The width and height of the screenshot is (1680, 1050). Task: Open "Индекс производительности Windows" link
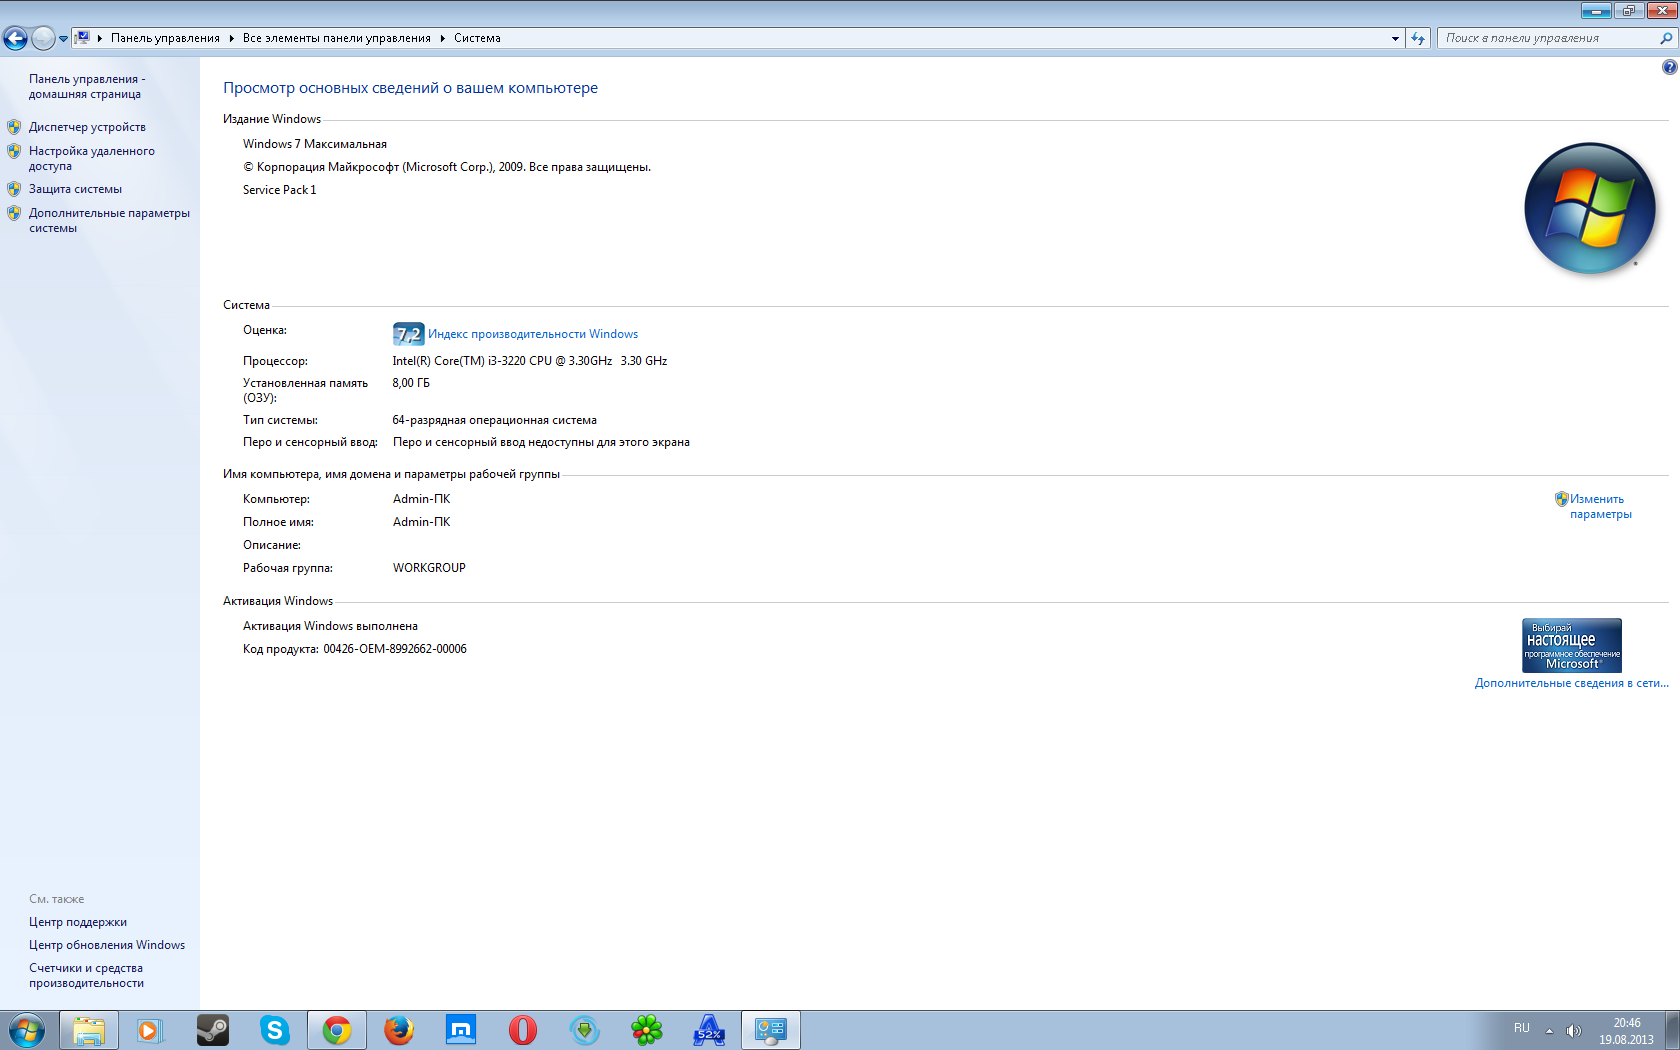533,334
